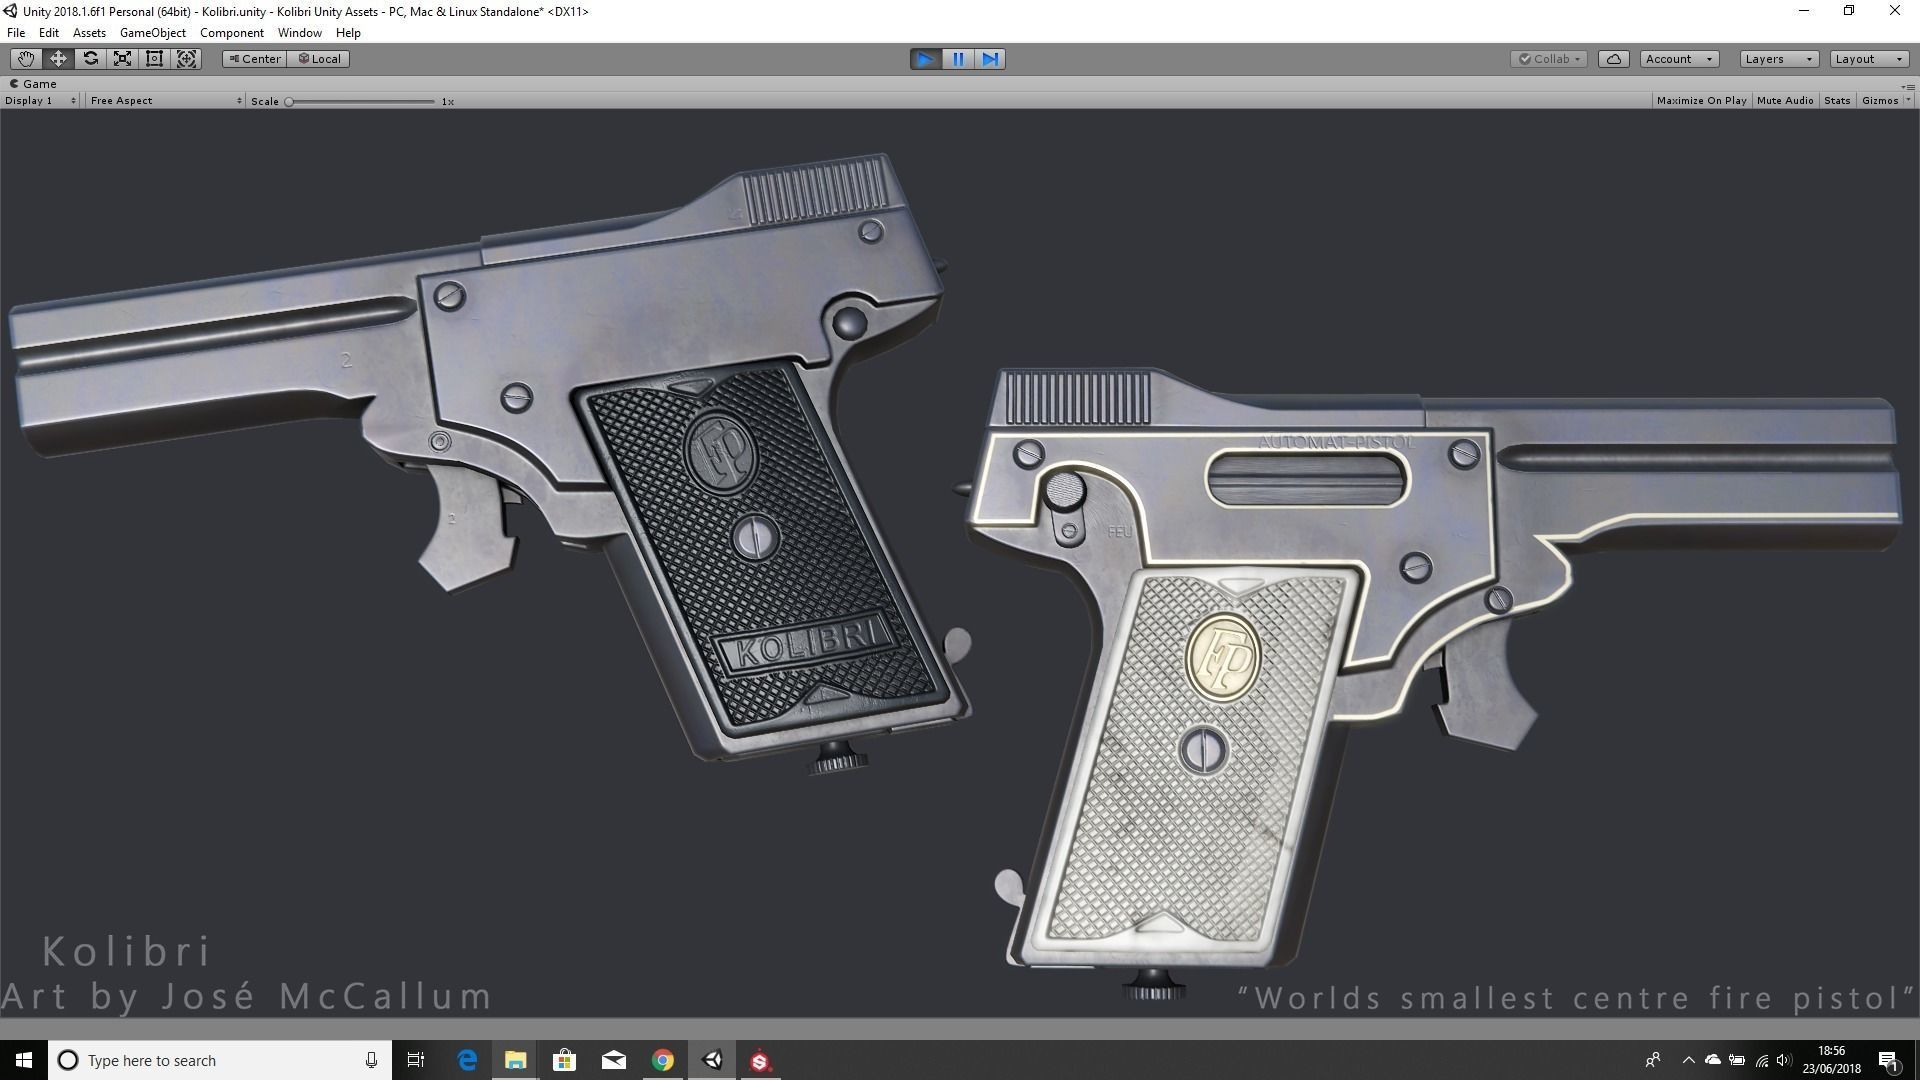The image size is (1920, 1080).
Task: Open the Gizmos dropdown arrow
Action: 1908,101
